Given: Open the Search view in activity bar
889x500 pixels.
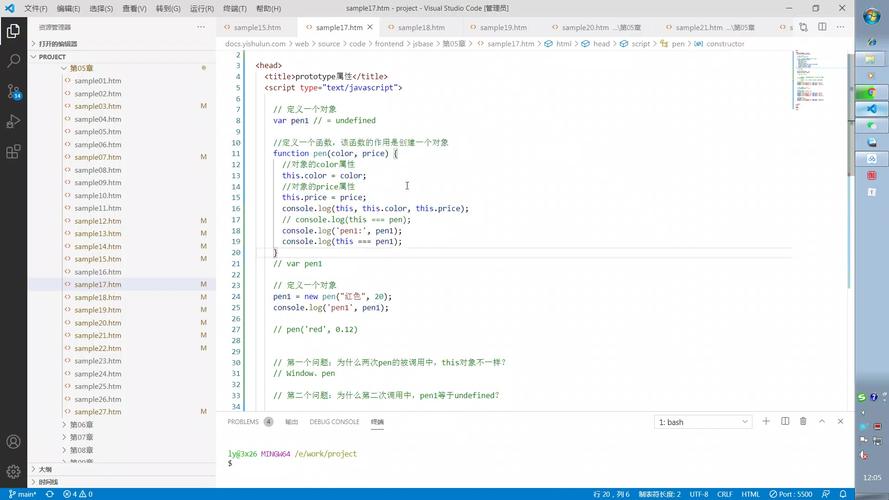Looking at the screenshot, I should [13, 61].
